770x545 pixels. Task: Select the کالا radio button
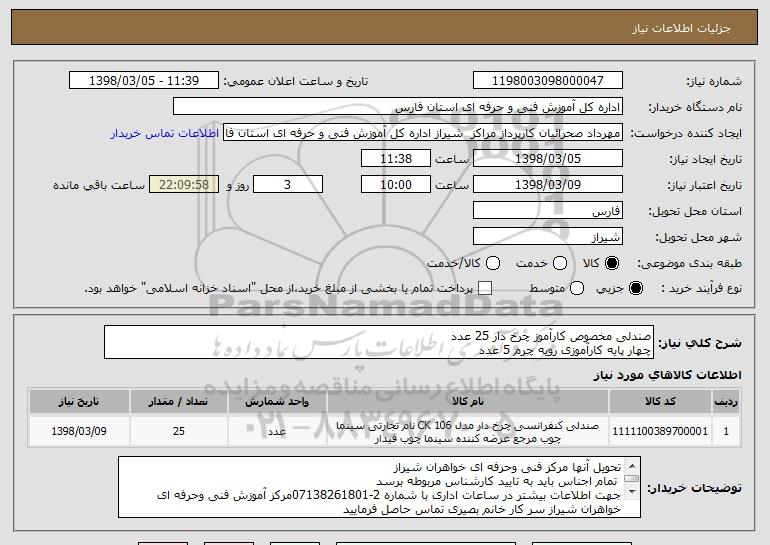(x=611, y=263)
